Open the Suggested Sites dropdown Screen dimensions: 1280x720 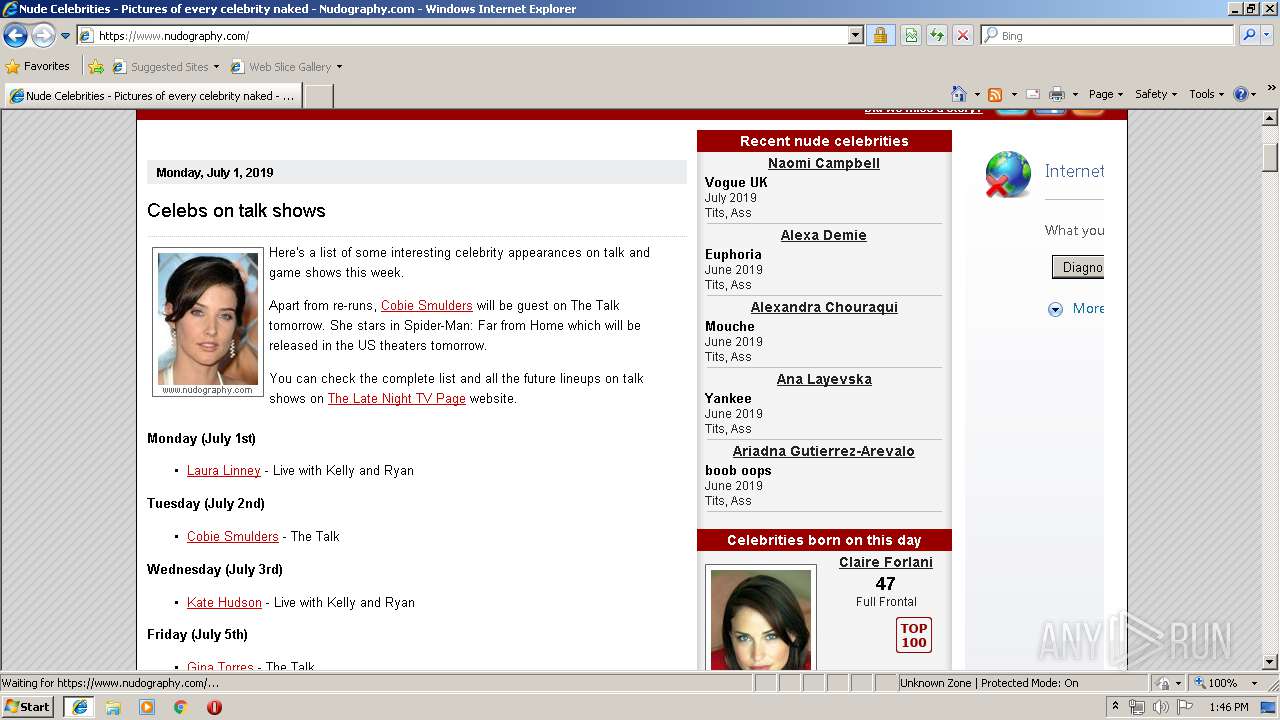coord(165,67)
